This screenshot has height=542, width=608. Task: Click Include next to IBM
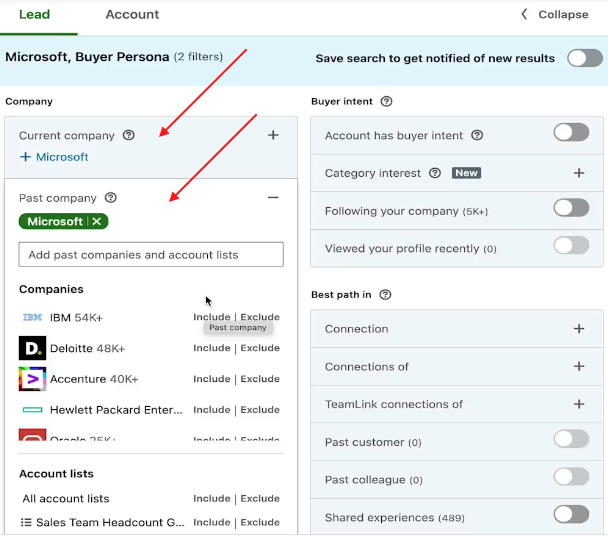(212, 317)
